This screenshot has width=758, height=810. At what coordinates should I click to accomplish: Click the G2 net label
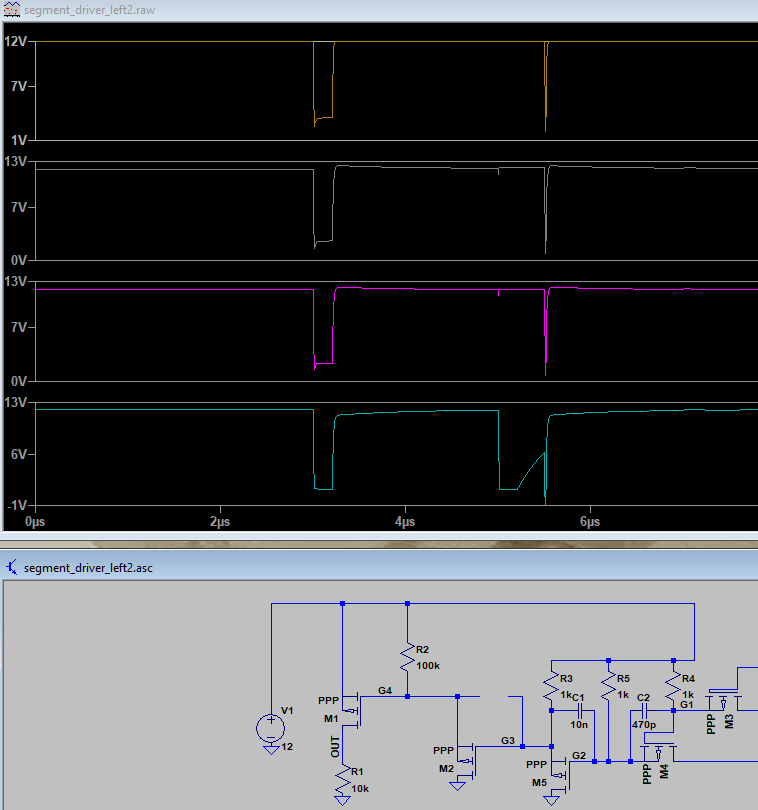[x=579, y=755]
